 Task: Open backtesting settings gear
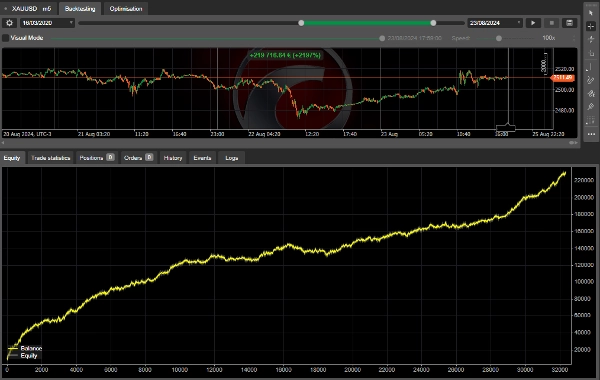9,23
